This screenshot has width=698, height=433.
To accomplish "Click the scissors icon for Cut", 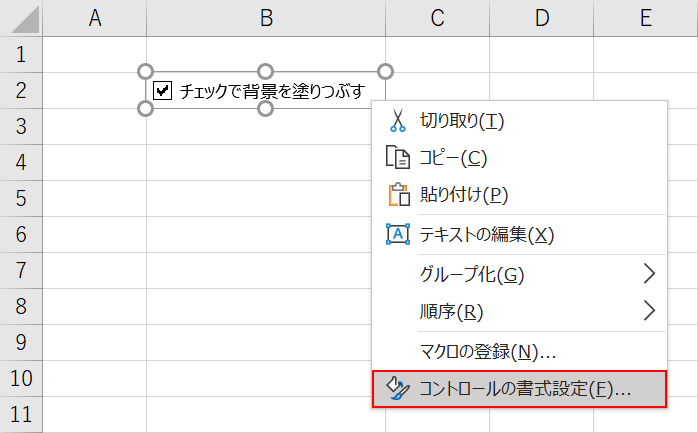I will [398, 121].
